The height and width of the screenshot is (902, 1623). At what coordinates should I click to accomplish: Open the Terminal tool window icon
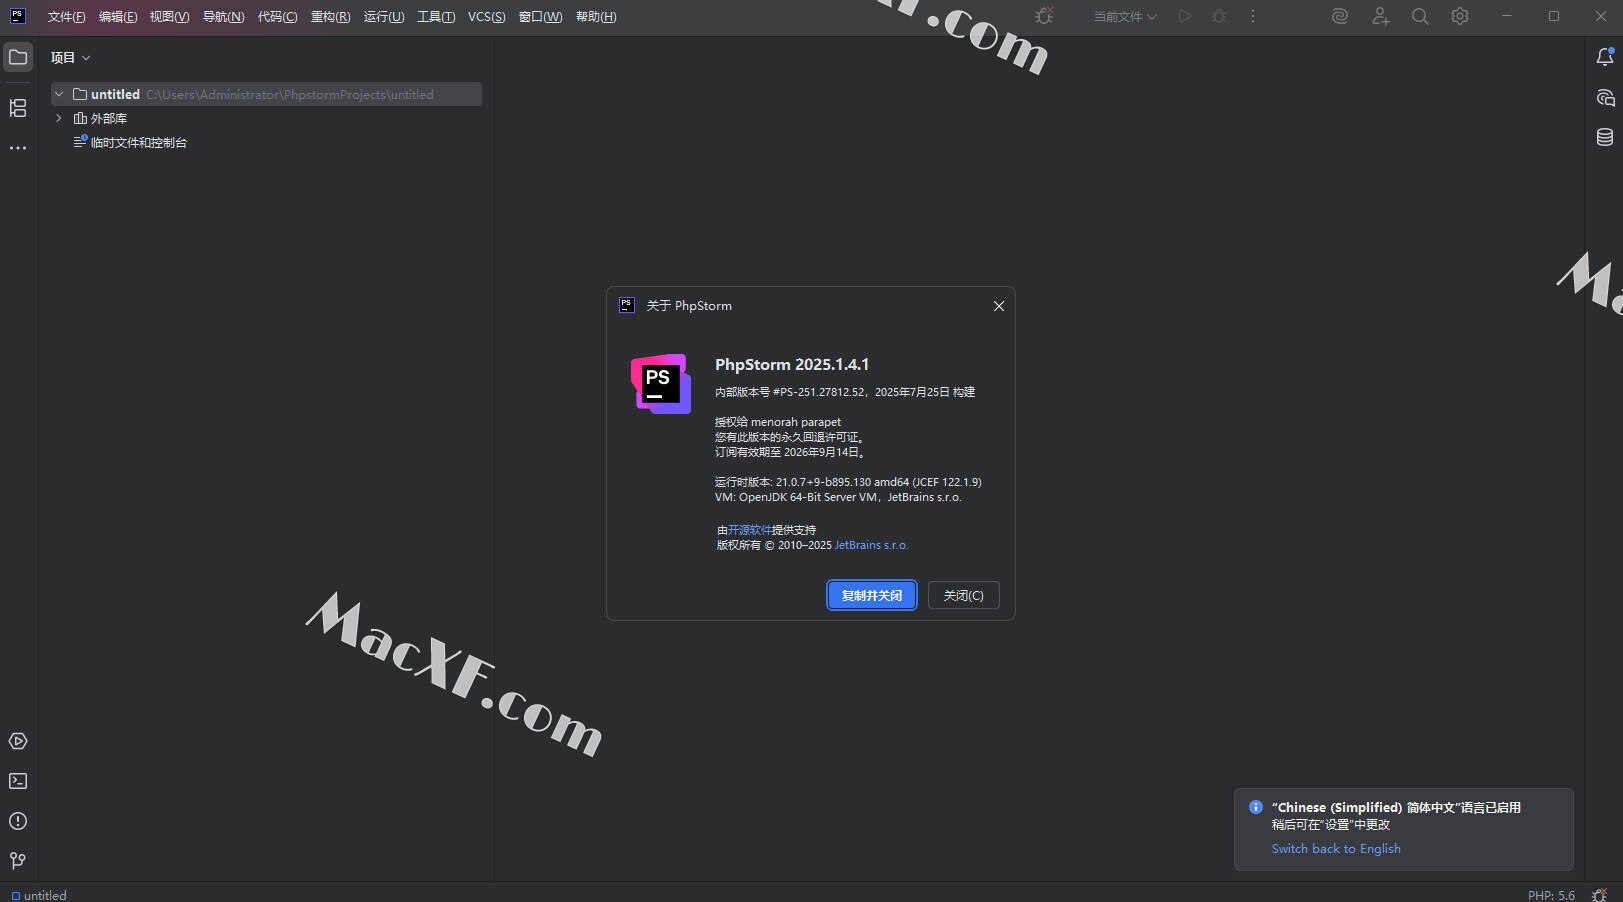(x=18, y=781)
